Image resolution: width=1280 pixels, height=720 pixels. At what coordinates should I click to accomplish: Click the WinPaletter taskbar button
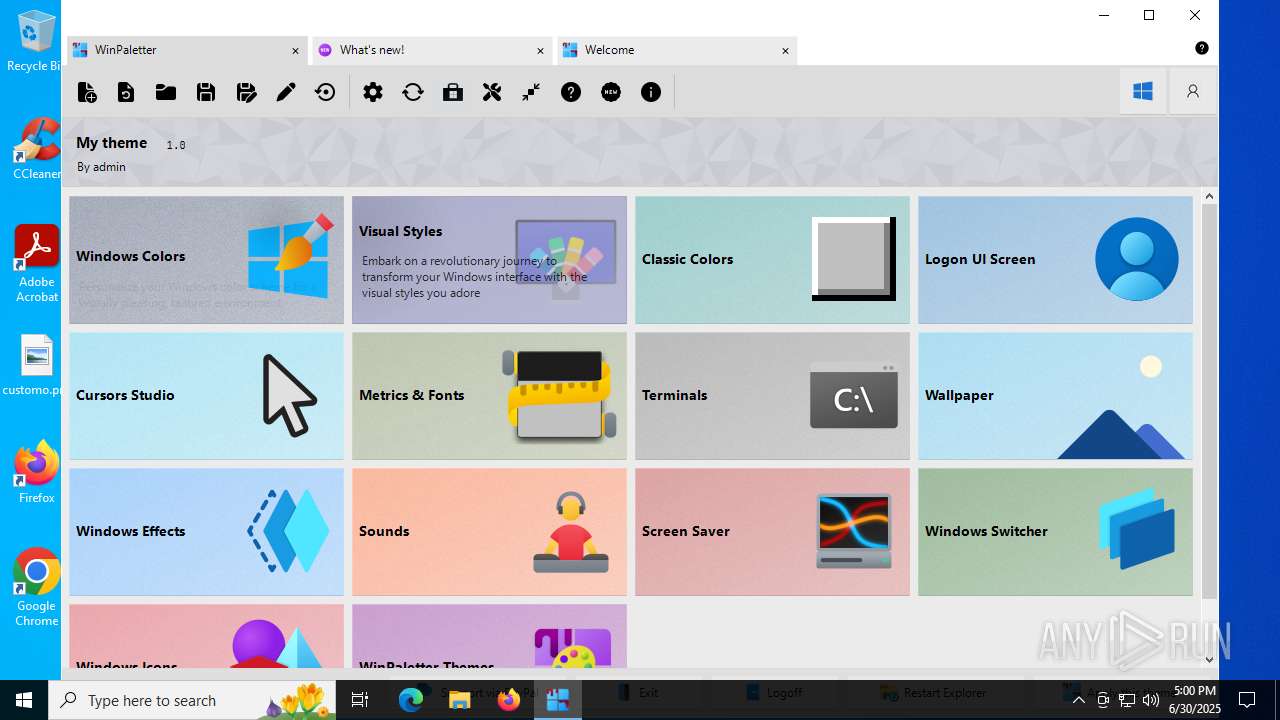pos(557,700)
